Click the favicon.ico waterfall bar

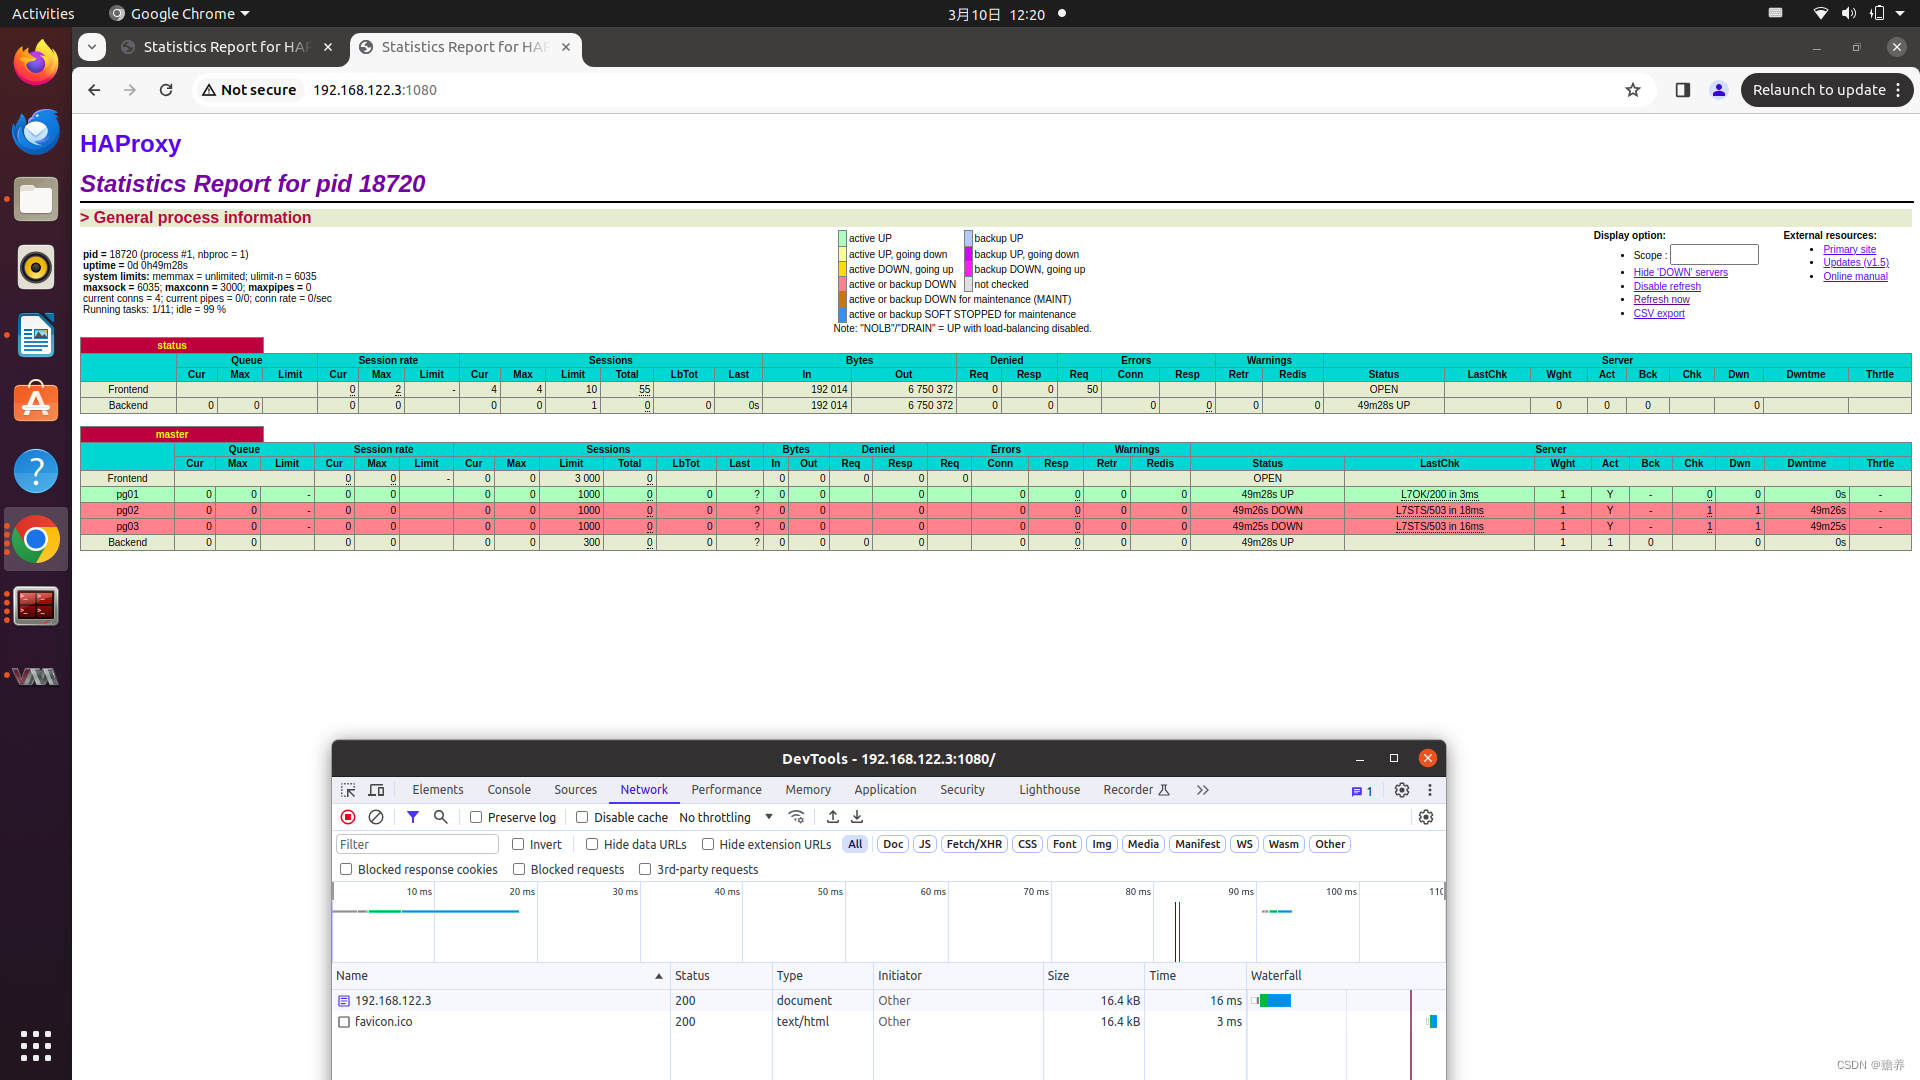[1433, 1022]
